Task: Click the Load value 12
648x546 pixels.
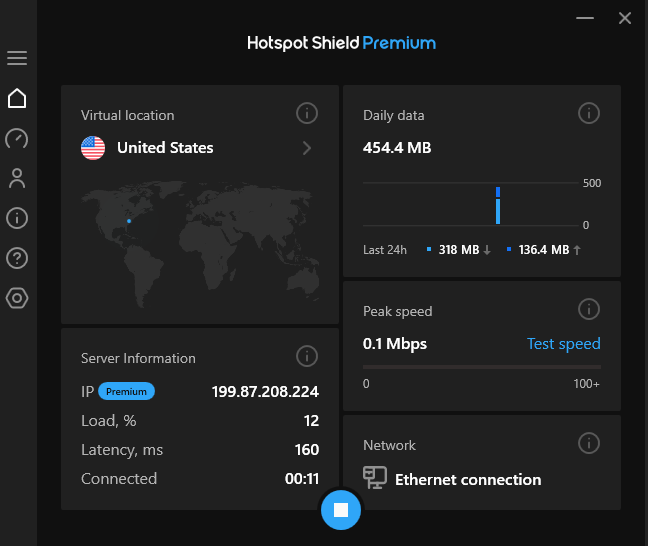Action: tap(311, 421)
